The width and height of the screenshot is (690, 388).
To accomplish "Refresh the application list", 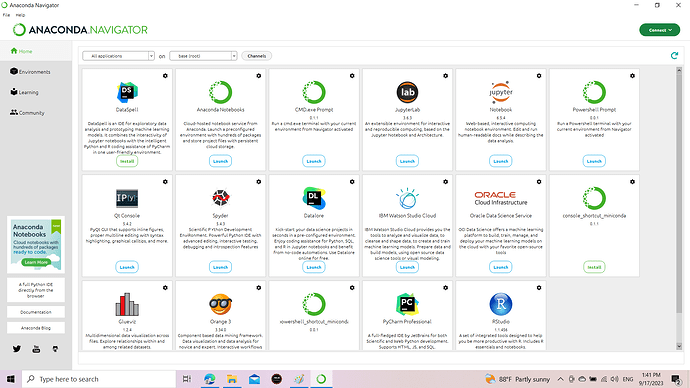I will (x=674, y=56).
